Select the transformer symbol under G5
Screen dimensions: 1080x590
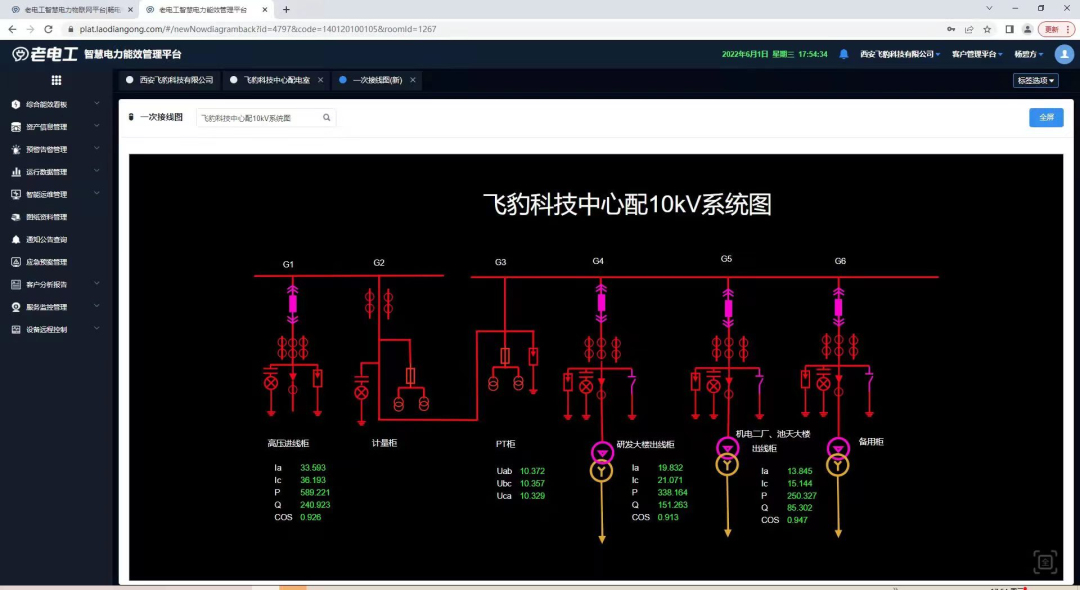727,456
